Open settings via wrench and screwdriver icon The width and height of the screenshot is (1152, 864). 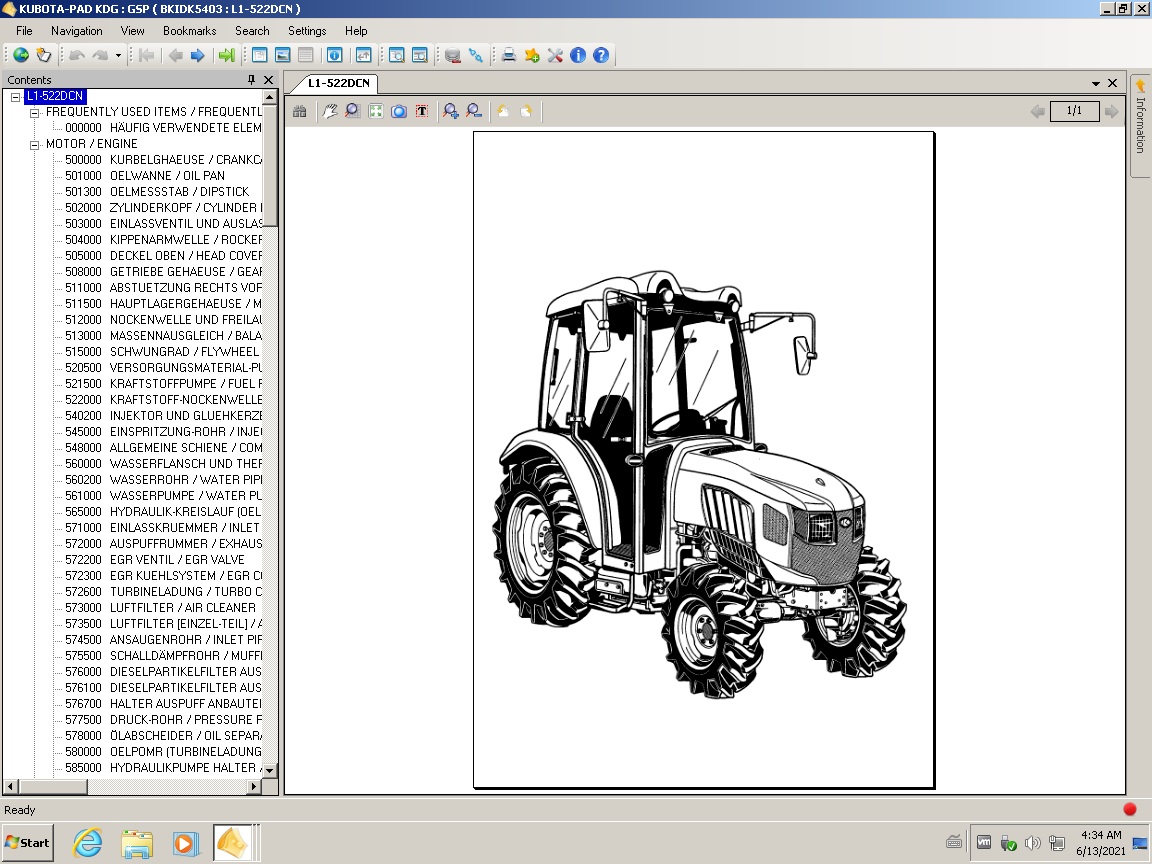[x=555, y=55]
